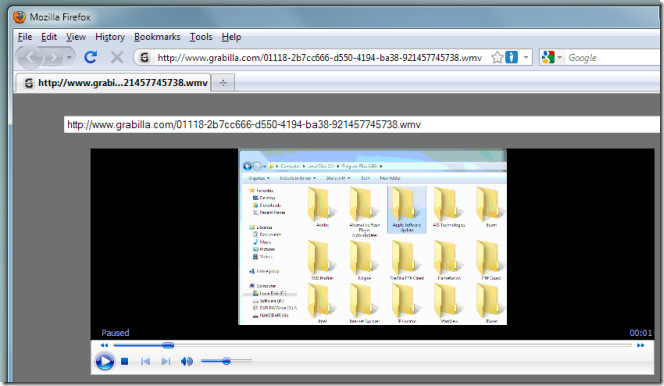Click the Firefox logo in title bar
664x386 pixels.
click(19, 17)
